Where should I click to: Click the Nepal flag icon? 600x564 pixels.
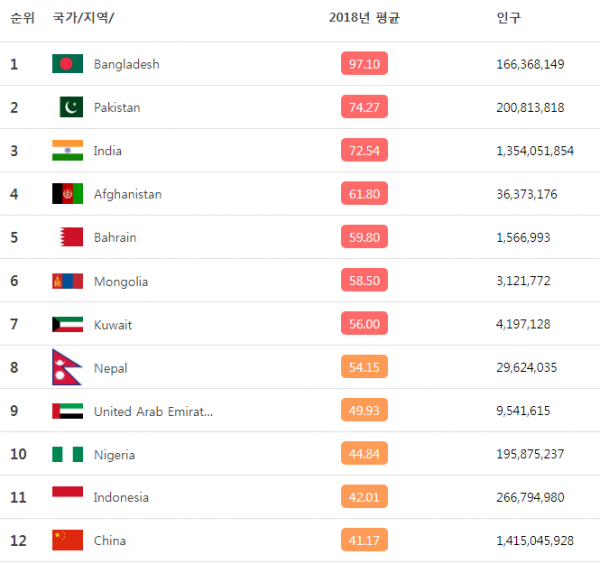(65, 368)
